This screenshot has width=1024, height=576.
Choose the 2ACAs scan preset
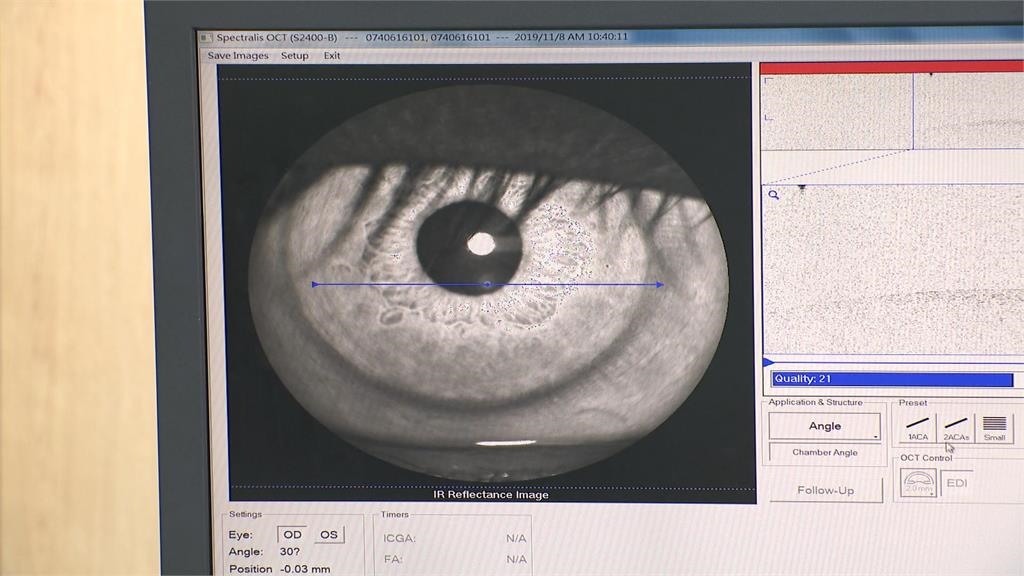coord(956,427)
